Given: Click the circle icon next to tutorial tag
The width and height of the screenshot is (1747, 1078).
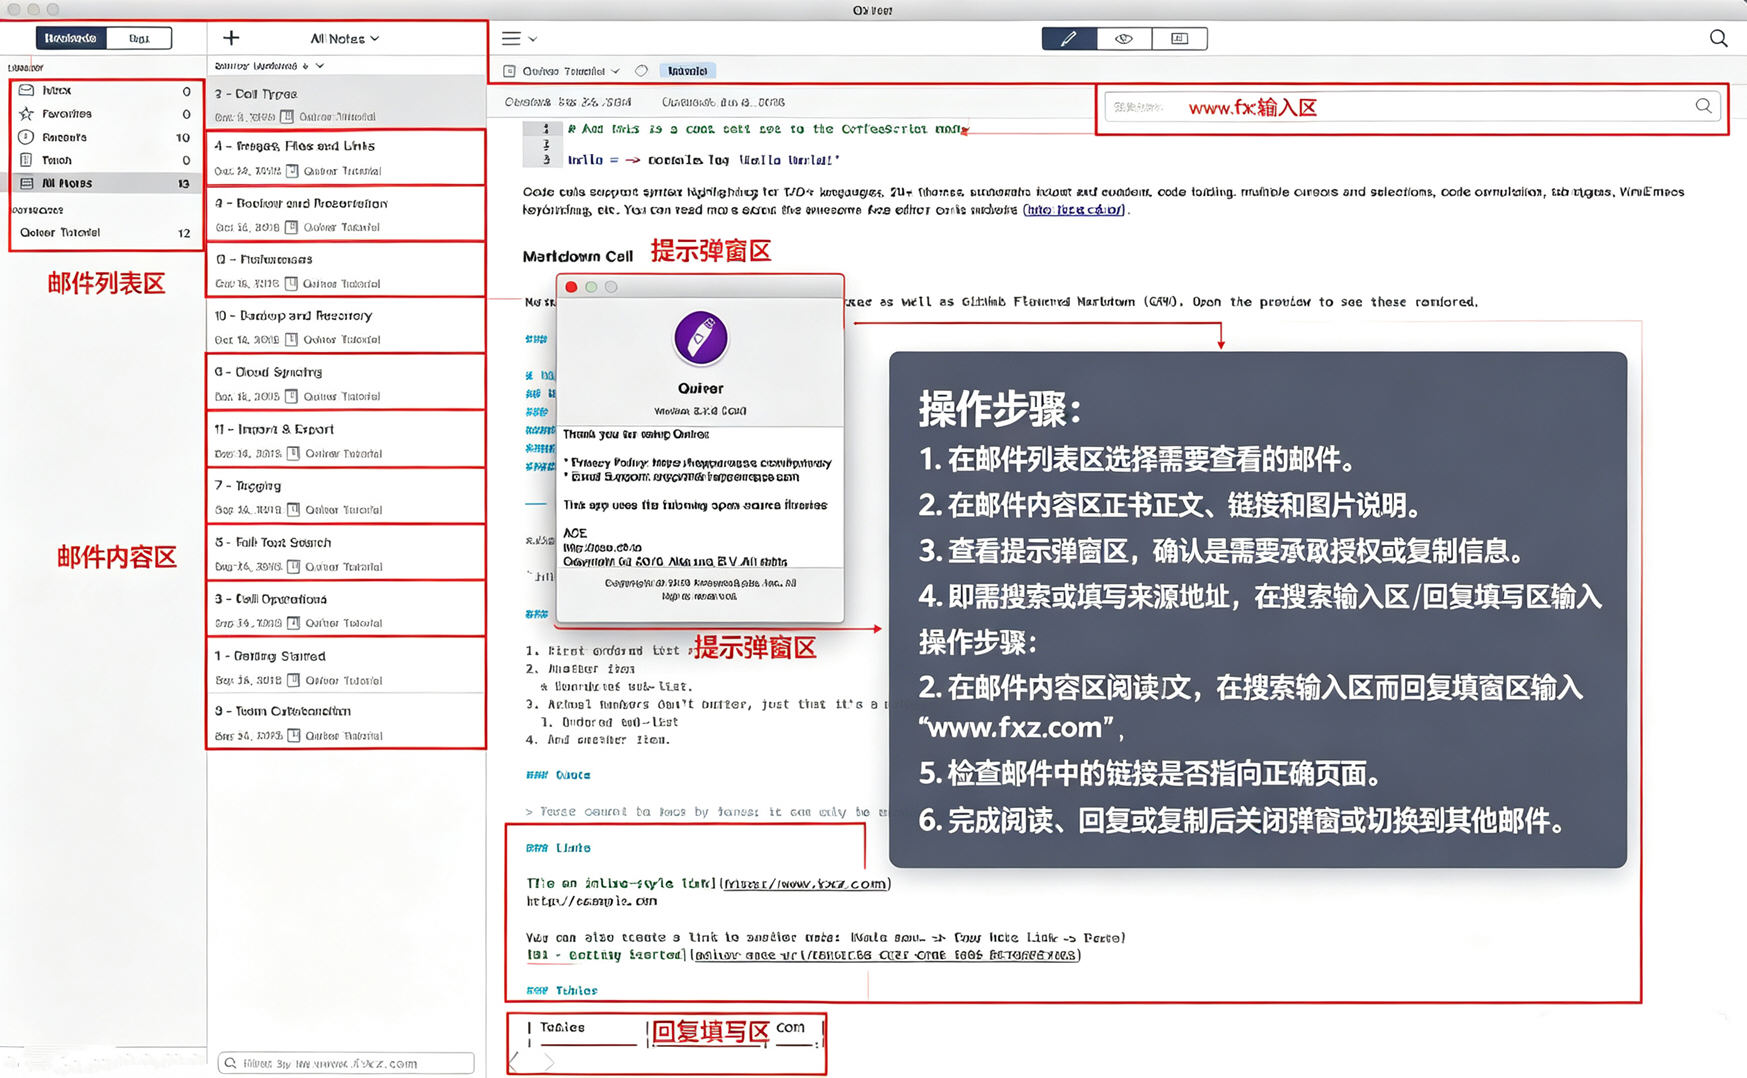Looking at the screenshot, I should pos(641,71).
